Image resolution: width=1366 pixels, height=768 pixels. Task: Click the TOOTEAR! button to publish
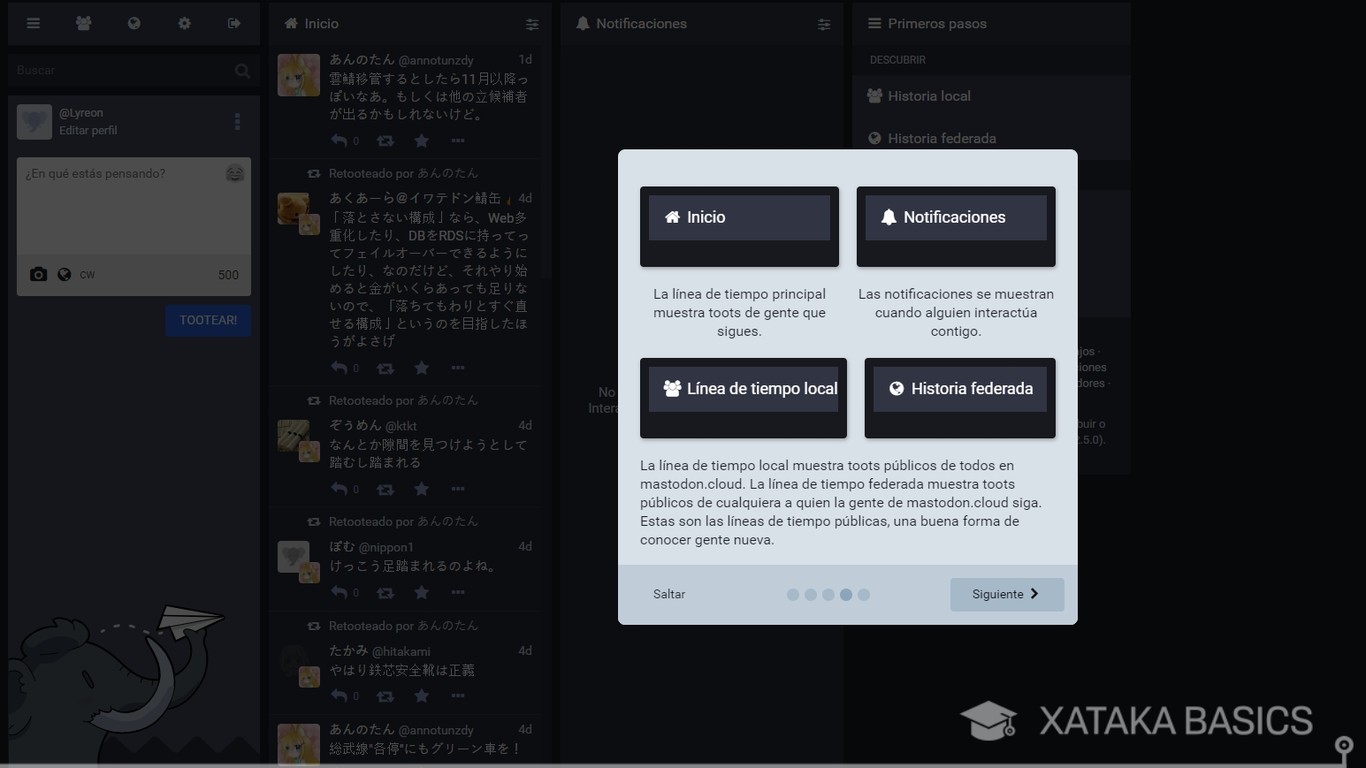207,320
